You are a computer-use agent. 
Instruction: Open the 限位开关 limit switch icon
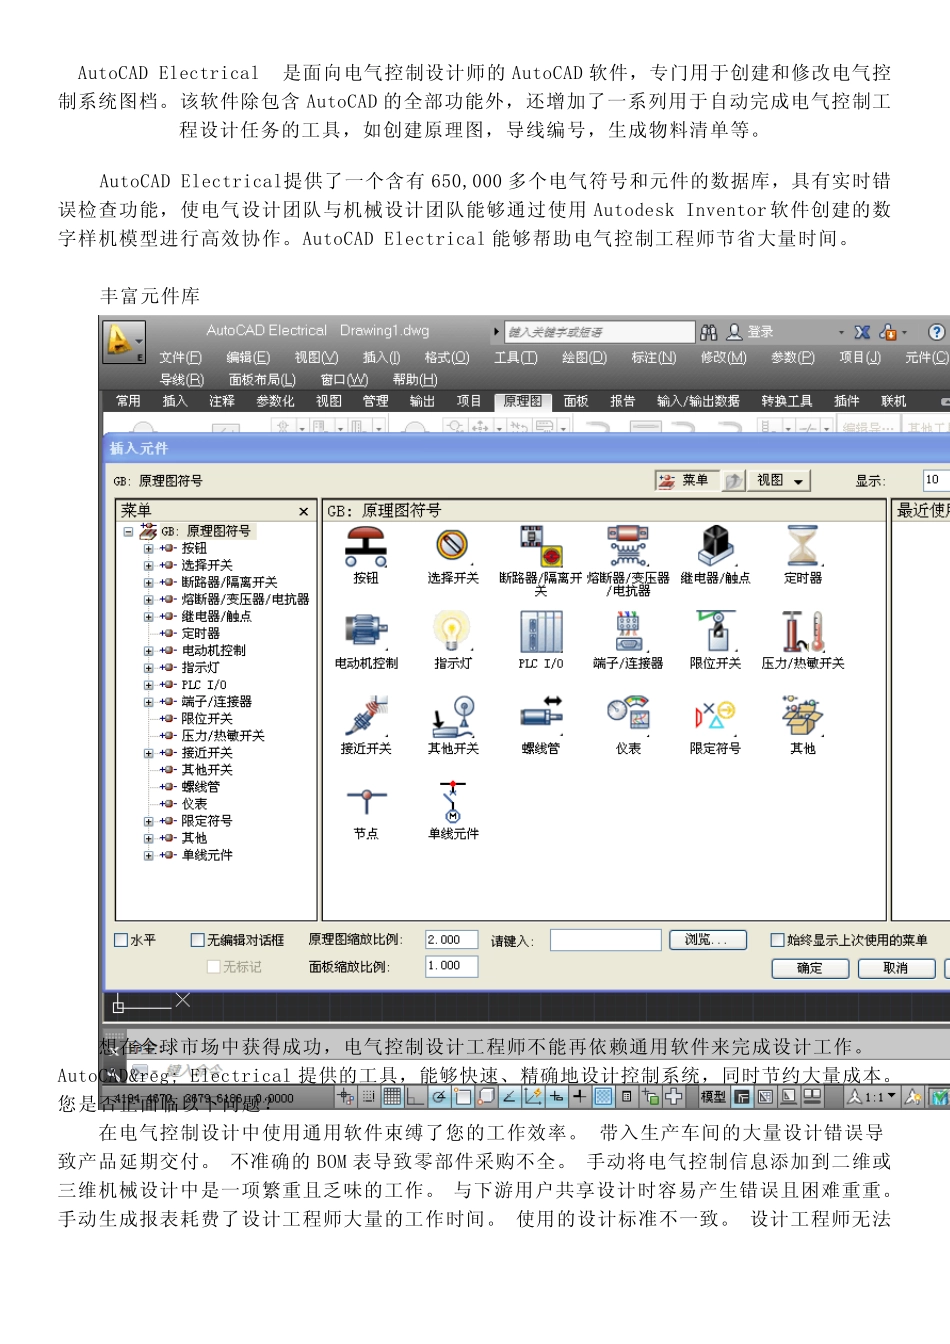coord(715,632)
